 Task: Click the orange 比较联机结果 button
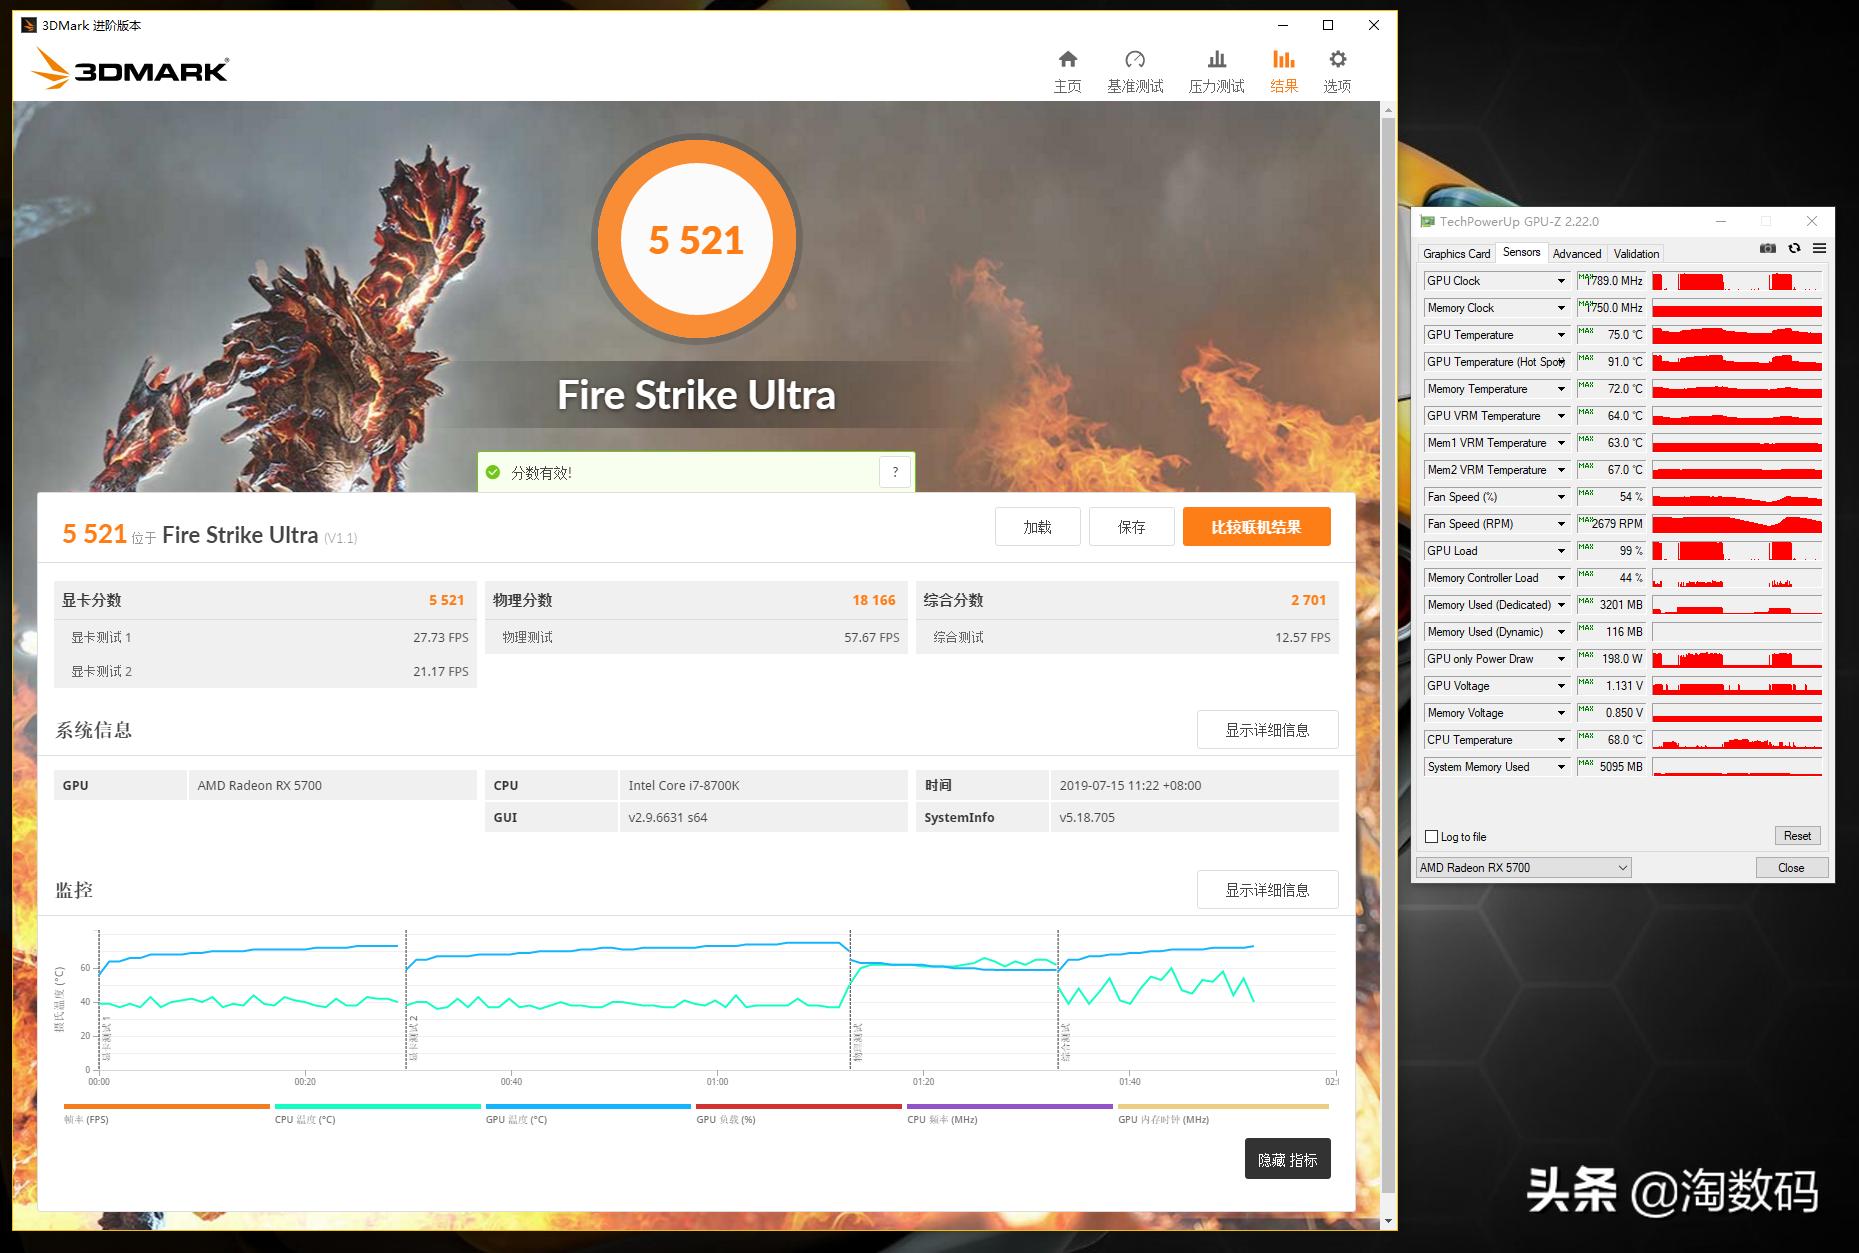(x=1255, y=527)
